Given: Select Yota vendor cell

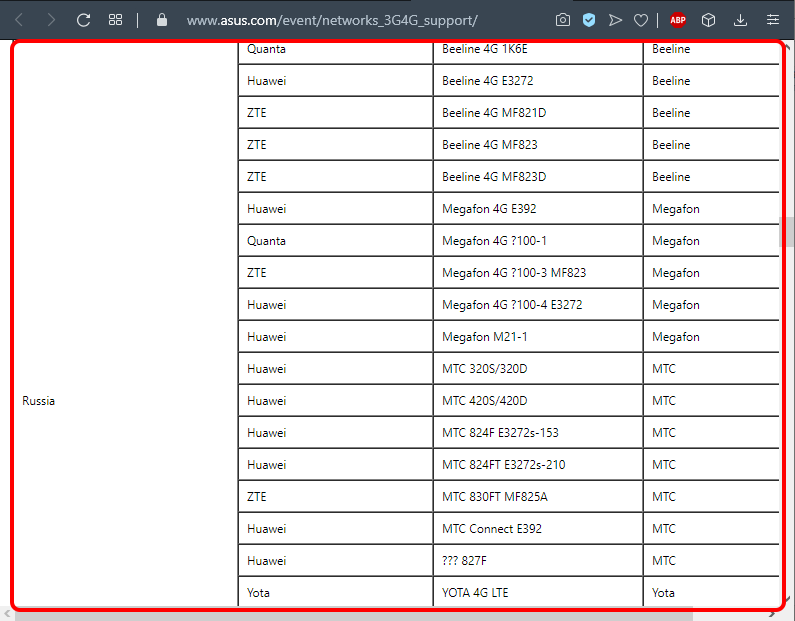Looking at the screenshot, I should pyautogui.click(x=335, y=592).
